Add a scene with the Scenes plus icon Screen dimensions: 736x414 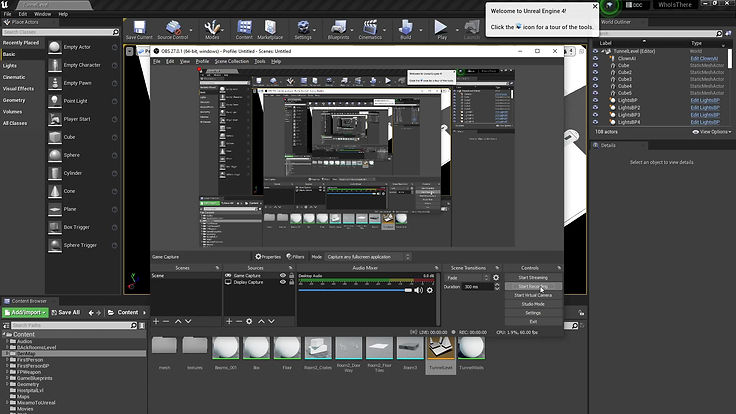tap(156, 321)
